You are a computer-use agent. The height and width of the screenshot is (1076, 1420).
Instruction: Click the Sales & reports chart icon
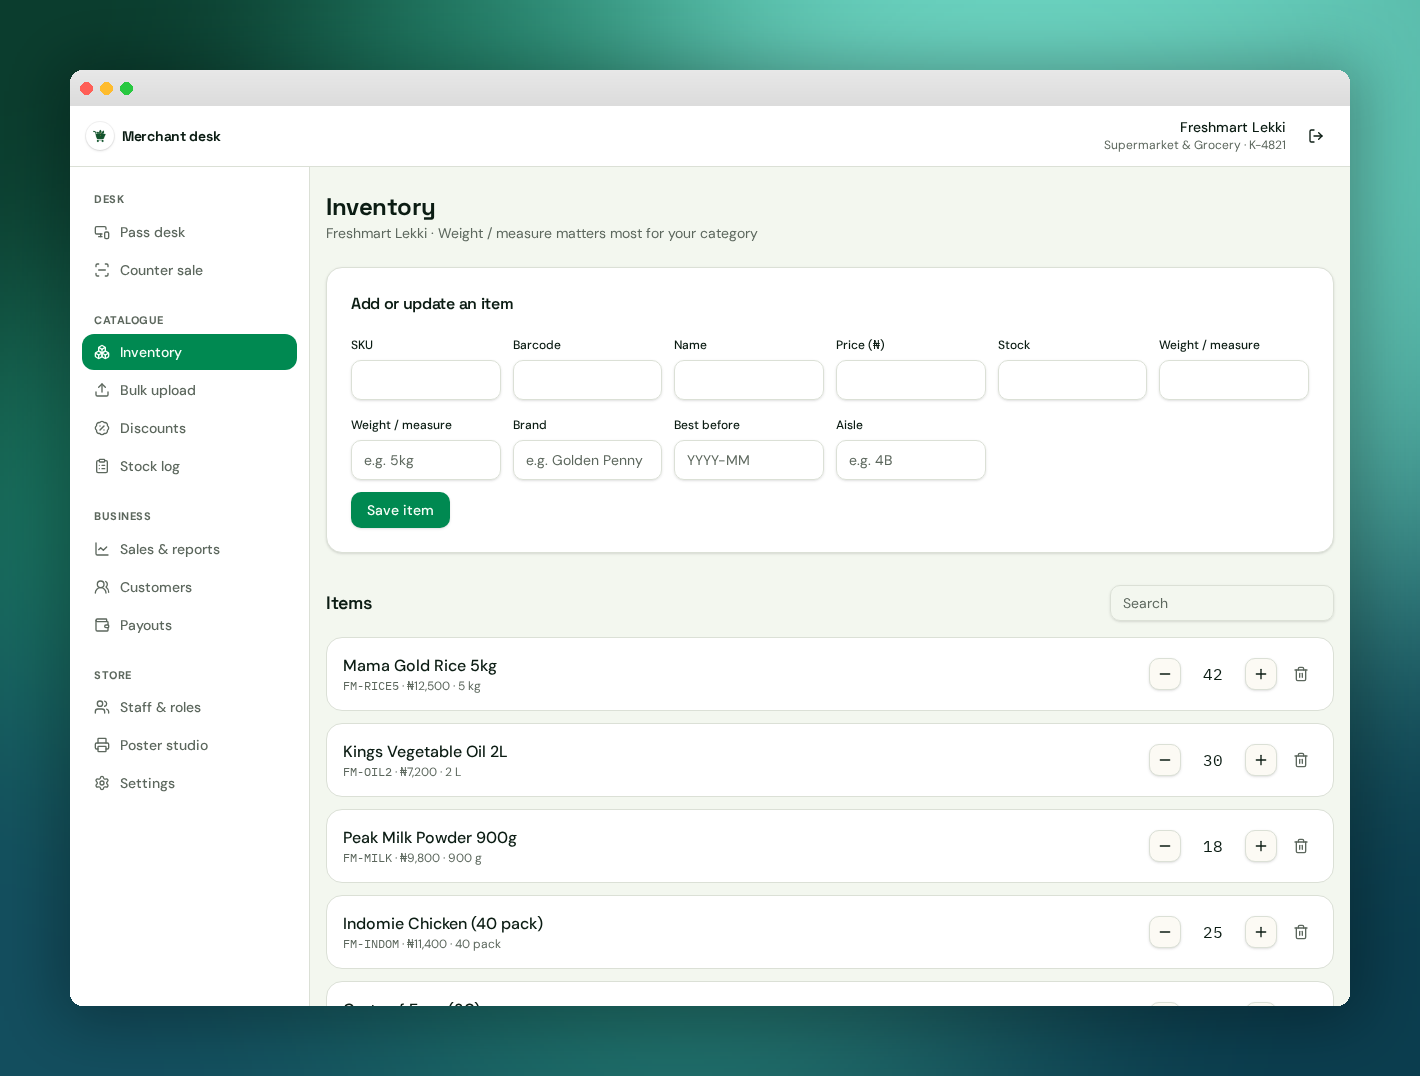coord(102,549)
